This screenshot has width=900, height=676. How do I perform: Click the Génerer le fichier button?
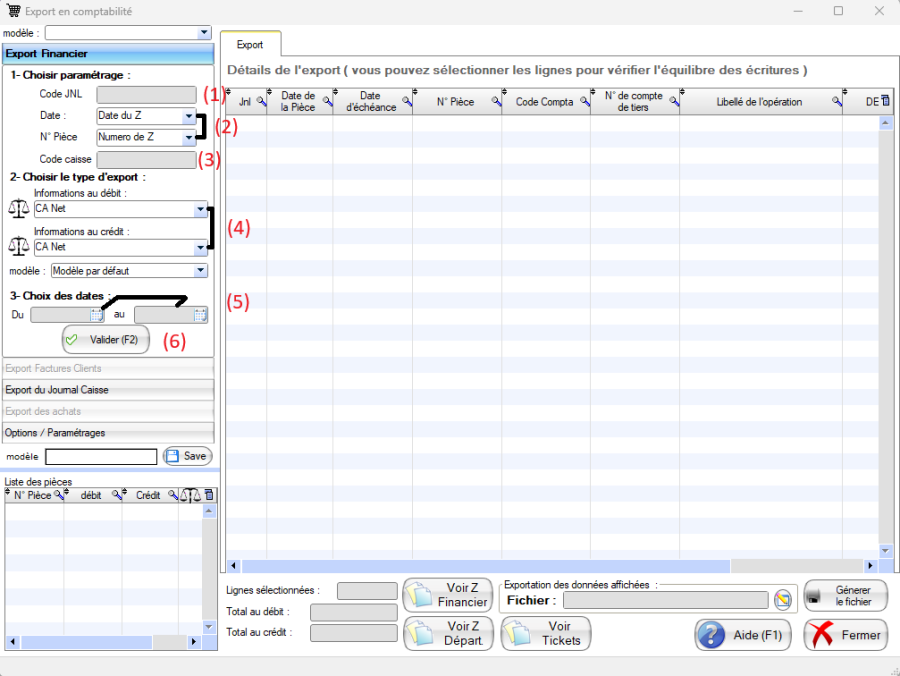[x=846, y=596]
